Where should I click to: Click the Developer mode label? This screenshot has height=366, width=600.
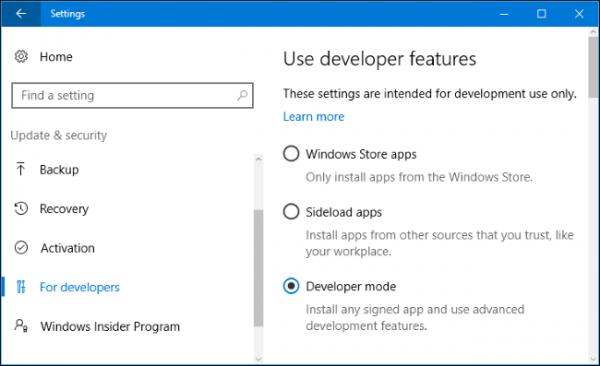coord(351,286)
